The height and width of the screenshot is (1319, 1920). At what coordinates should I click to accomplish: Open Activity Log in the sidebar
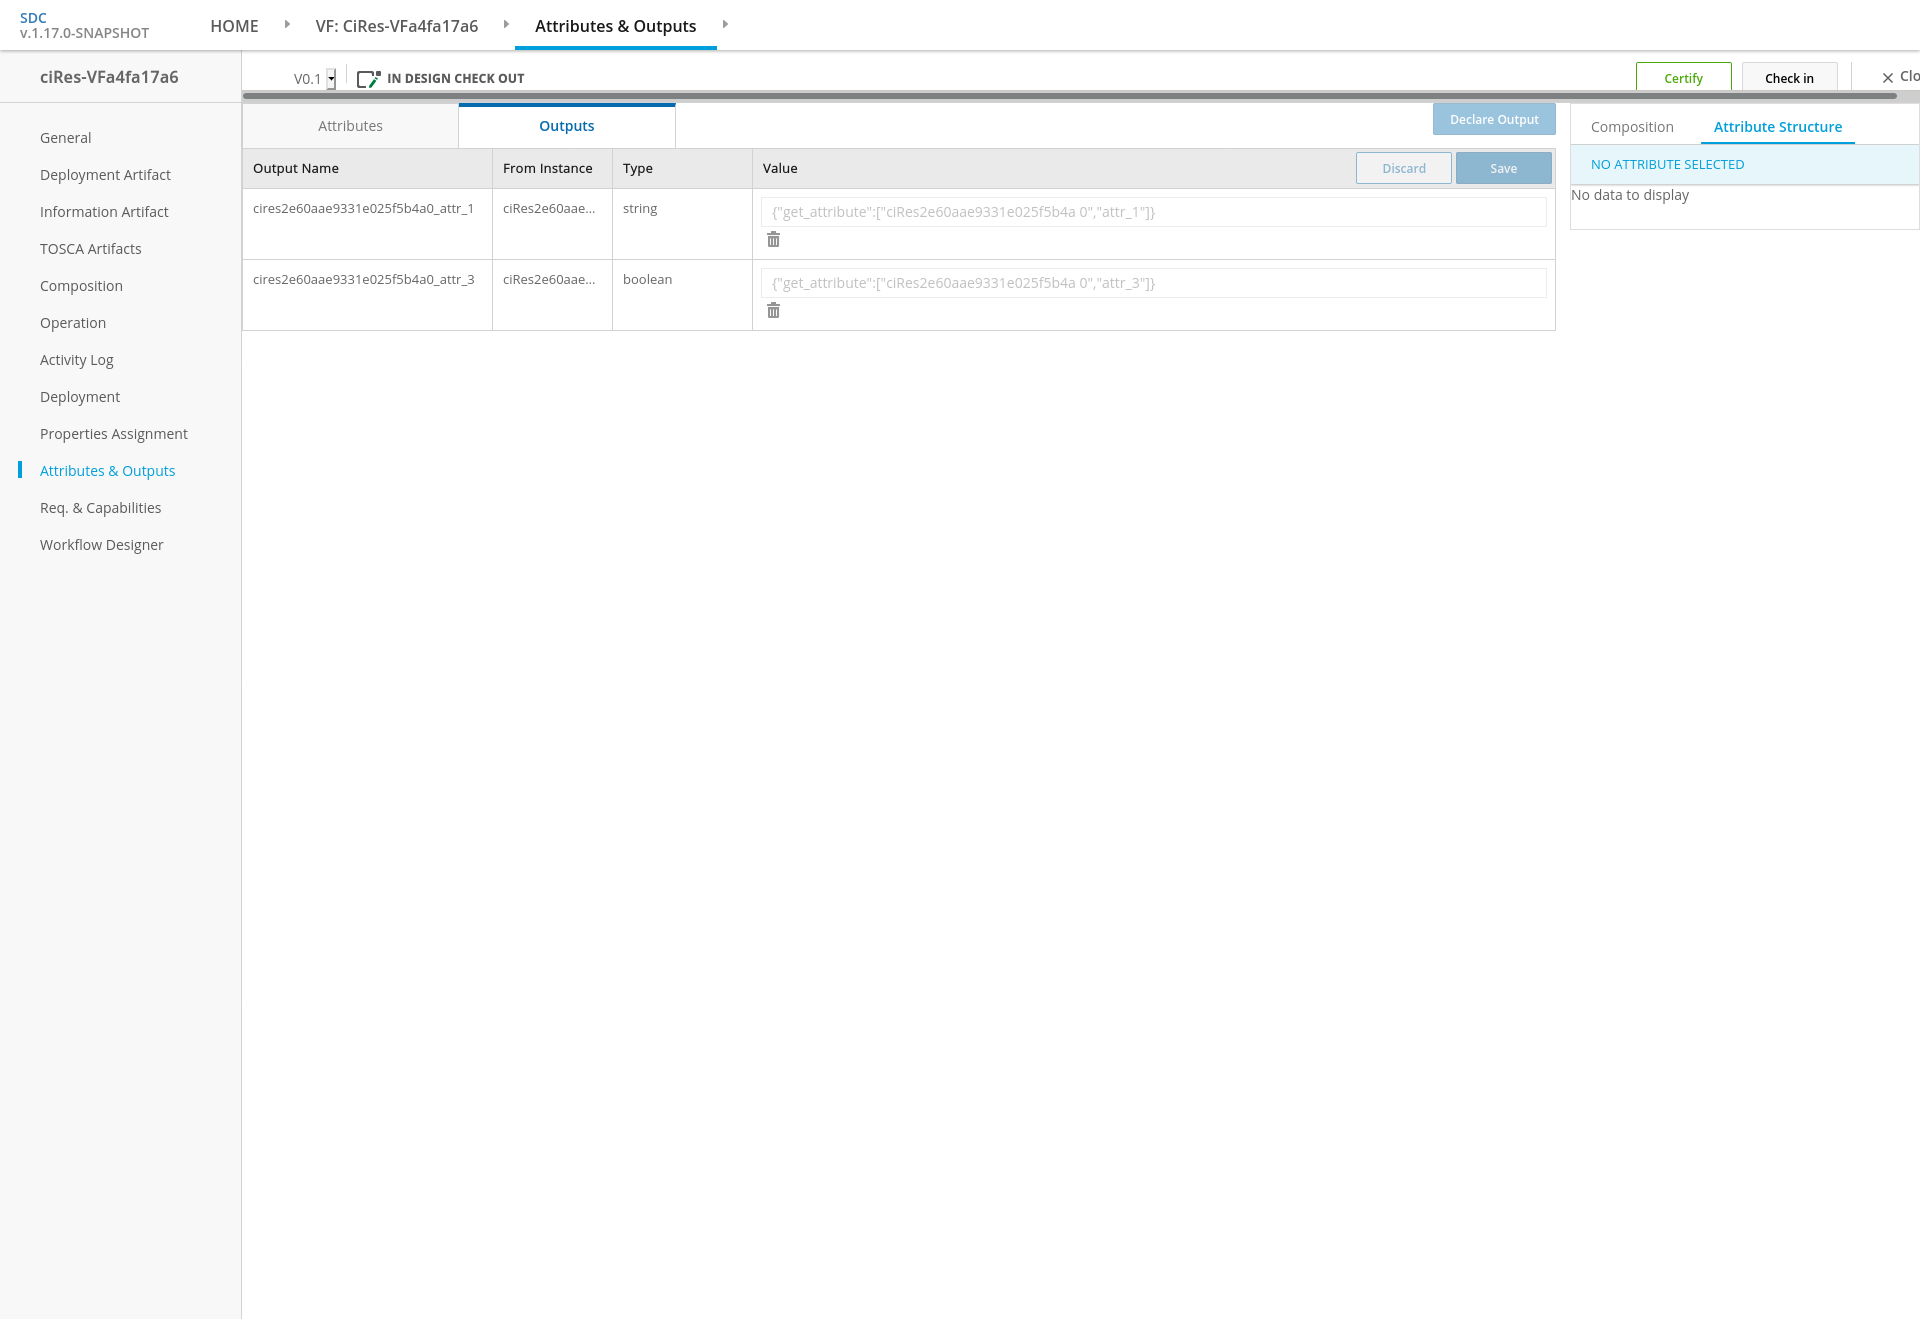pyautogui.click(x=77, y=360)
